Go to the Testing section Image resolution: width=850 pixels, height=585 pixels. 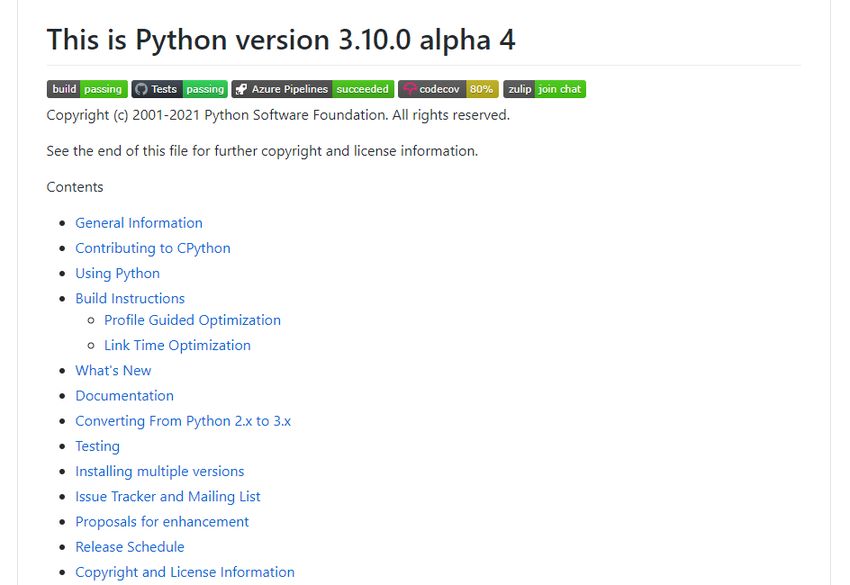click(98, 446)
